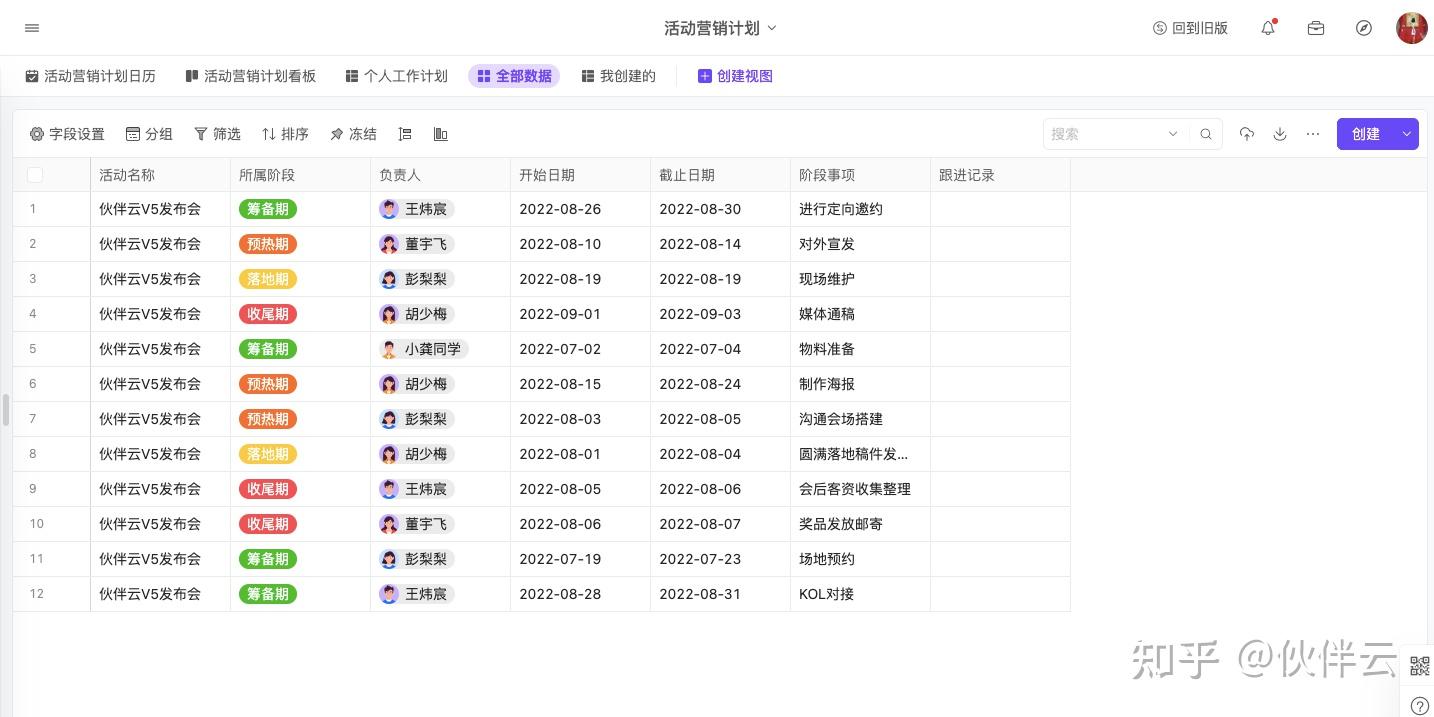
Task: Switch to 我创建的 tab
Action: tap(618, 76)
